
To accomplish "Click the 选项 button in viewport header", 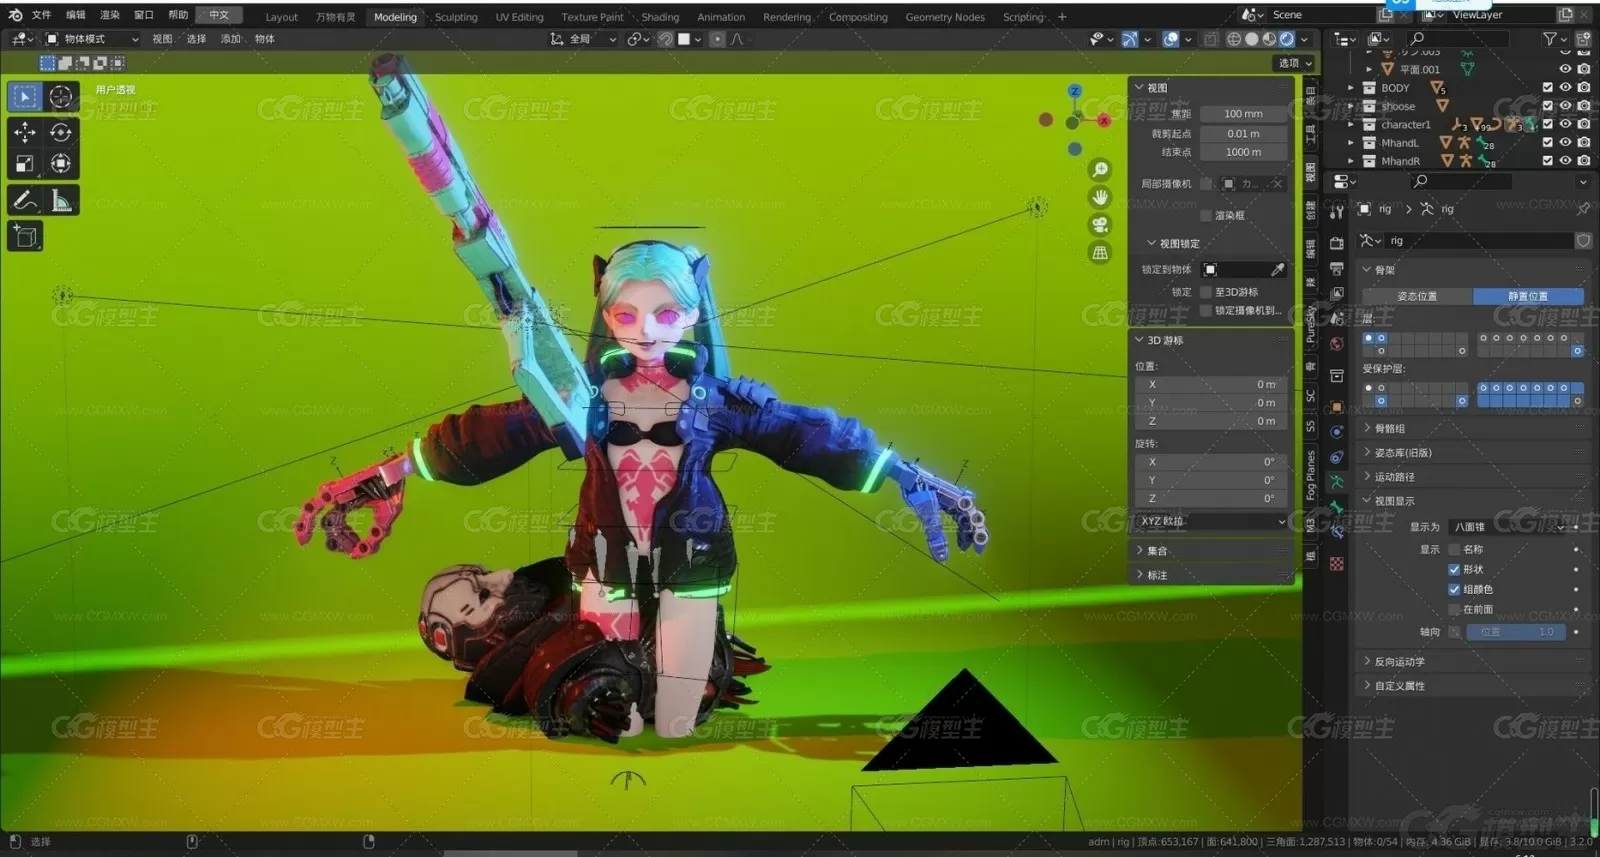I will [x=1295, y=63].
